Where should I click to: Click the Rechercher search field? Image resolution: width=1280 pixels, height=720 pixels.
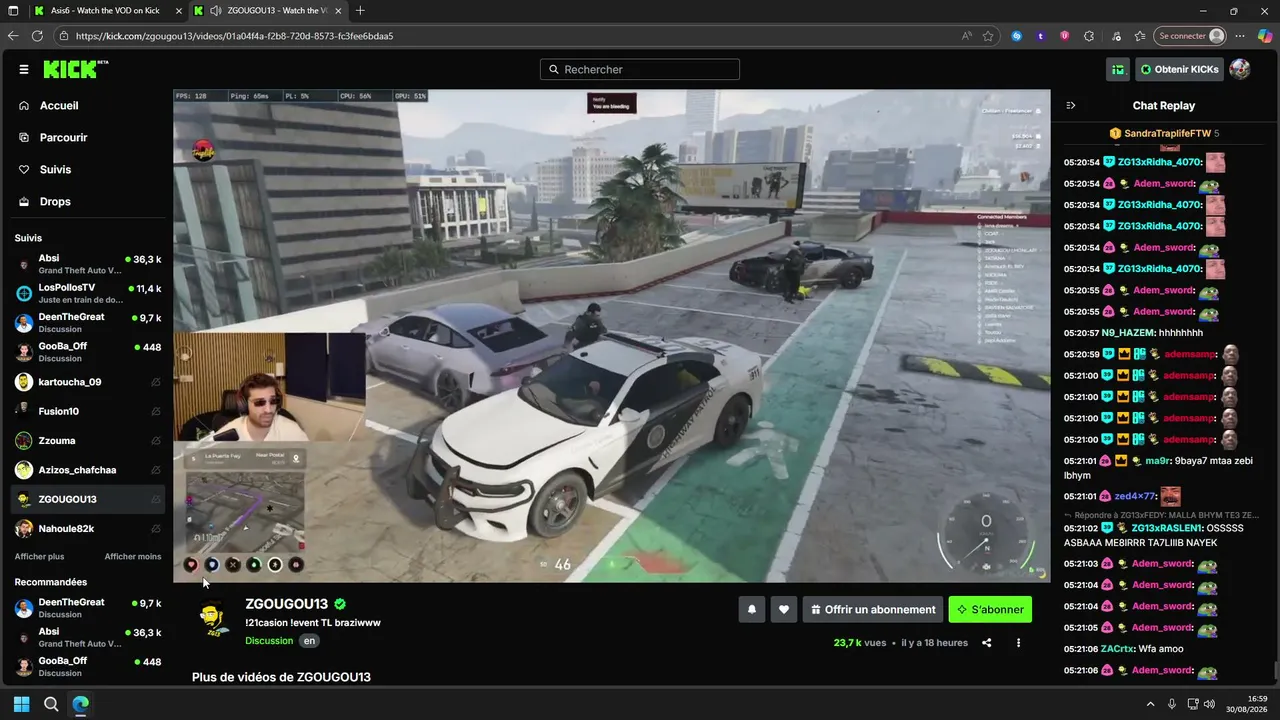(640, 70)
